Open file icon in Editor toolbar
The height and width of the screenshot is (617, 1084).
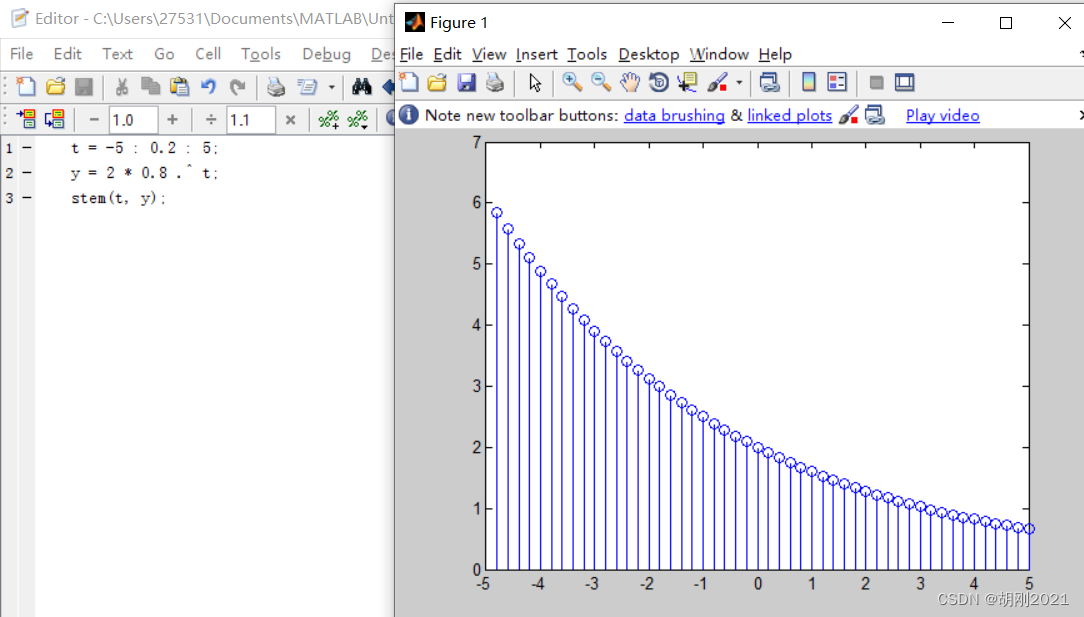pyautogui.click(x=55, y=86)
